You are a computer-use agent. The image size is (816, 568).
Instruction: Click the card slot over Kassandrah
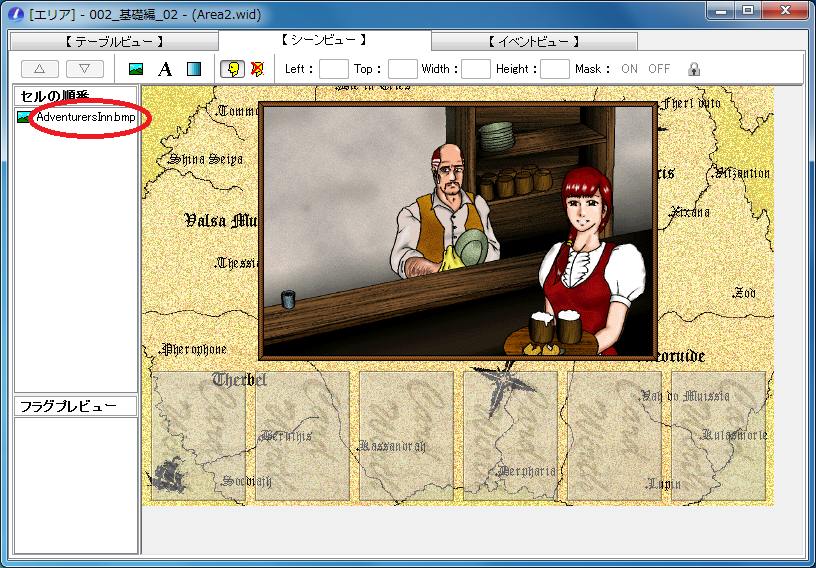click(x=406, y=436)
